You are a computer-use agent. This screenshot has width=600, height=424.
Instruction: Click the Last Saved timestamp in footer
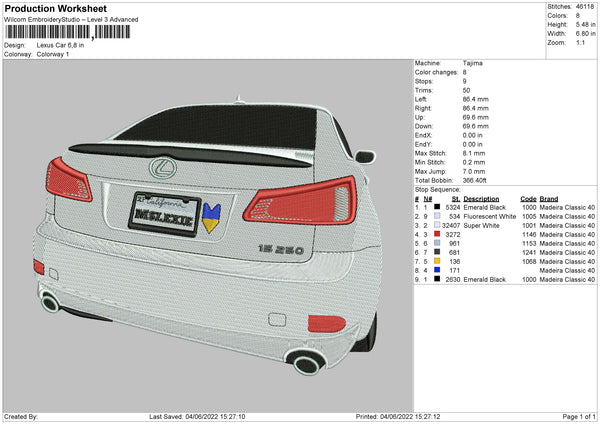(x=197, y=416)
